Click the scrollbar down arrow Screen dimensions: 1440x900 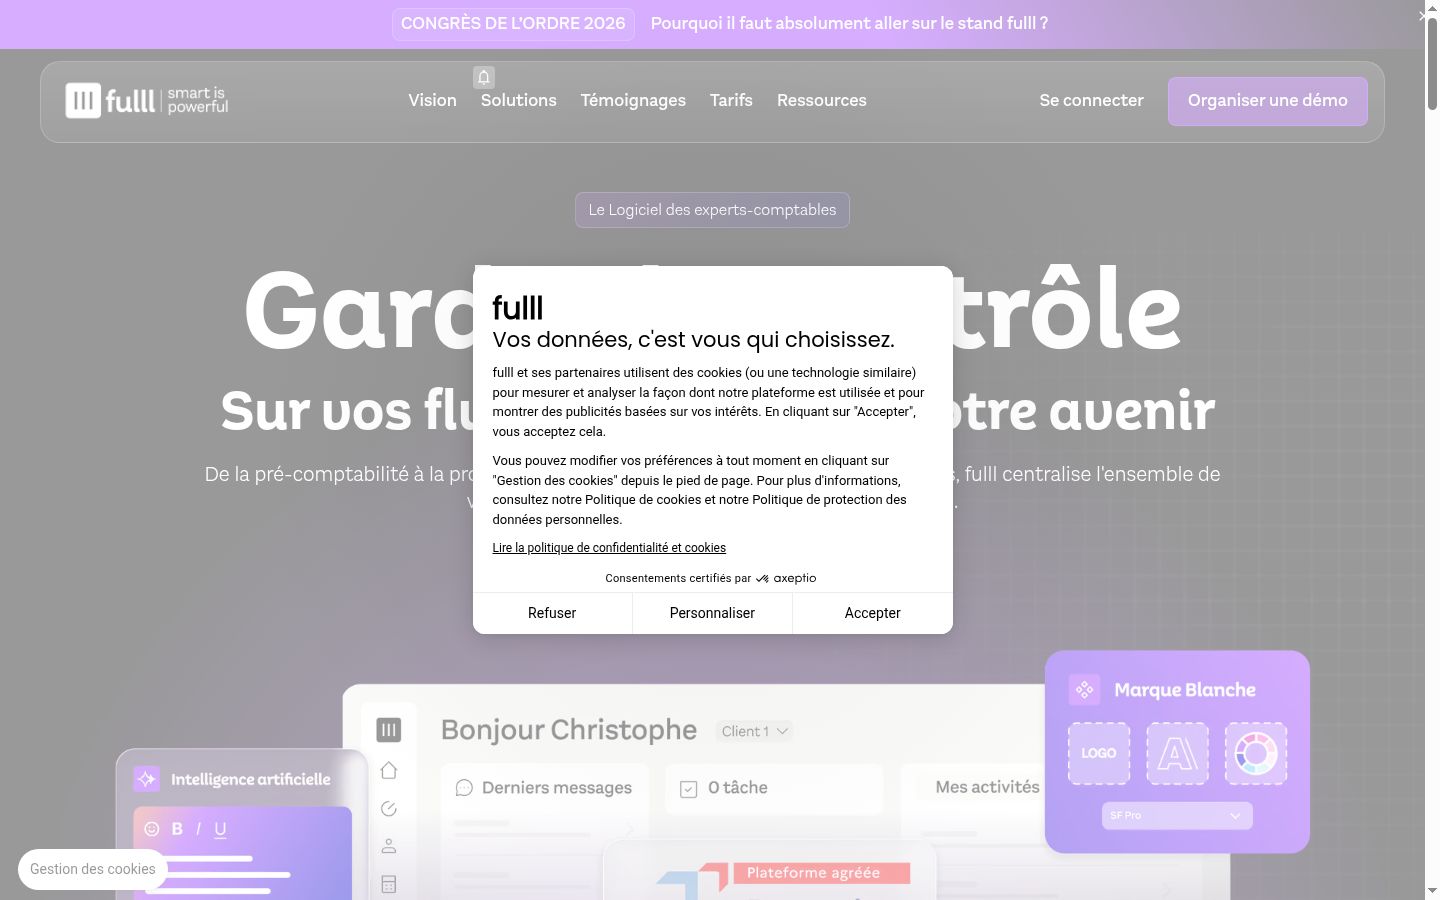[1432, 891]
